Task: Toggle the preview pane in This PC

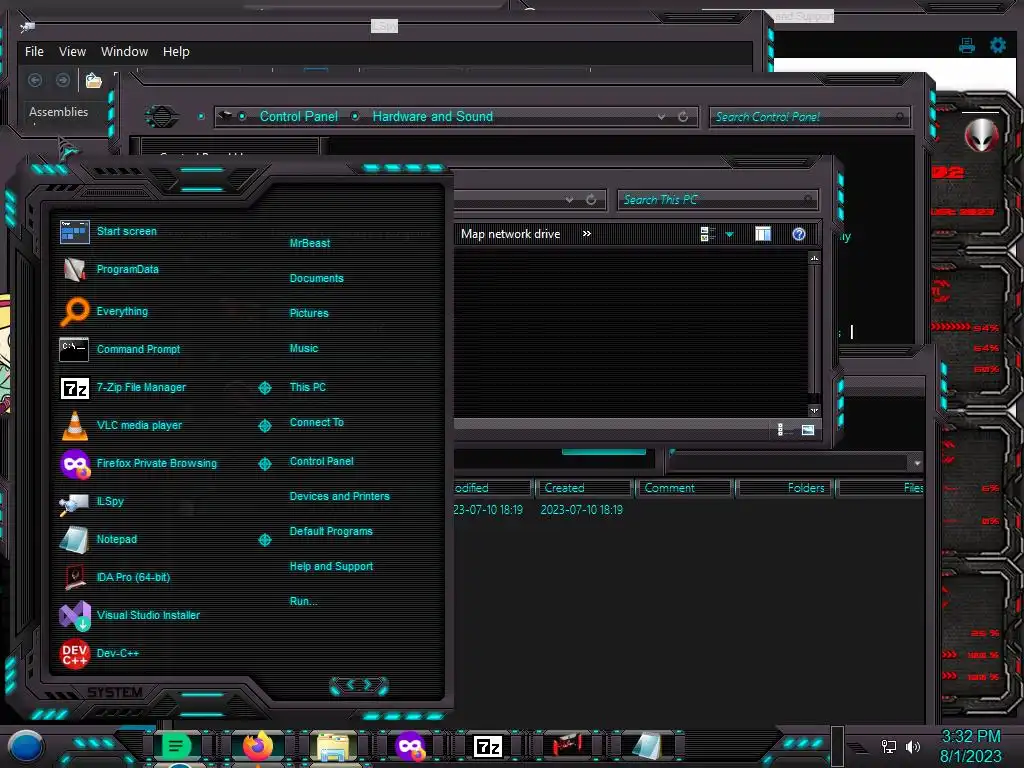Action: (763, 234)
